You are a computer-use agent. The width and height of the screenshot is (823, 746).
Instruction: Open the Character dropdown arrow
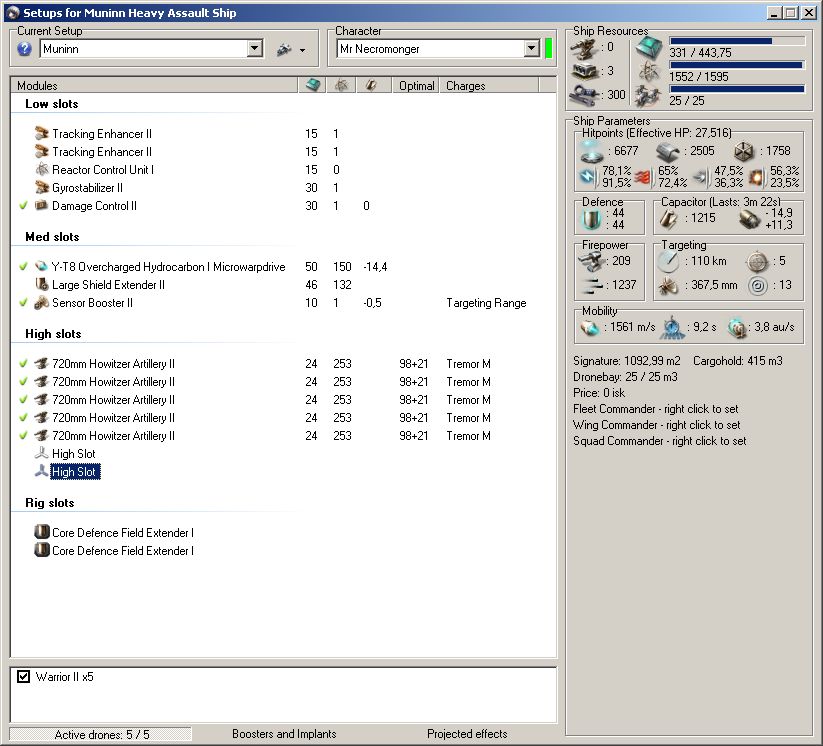(531, 49)
